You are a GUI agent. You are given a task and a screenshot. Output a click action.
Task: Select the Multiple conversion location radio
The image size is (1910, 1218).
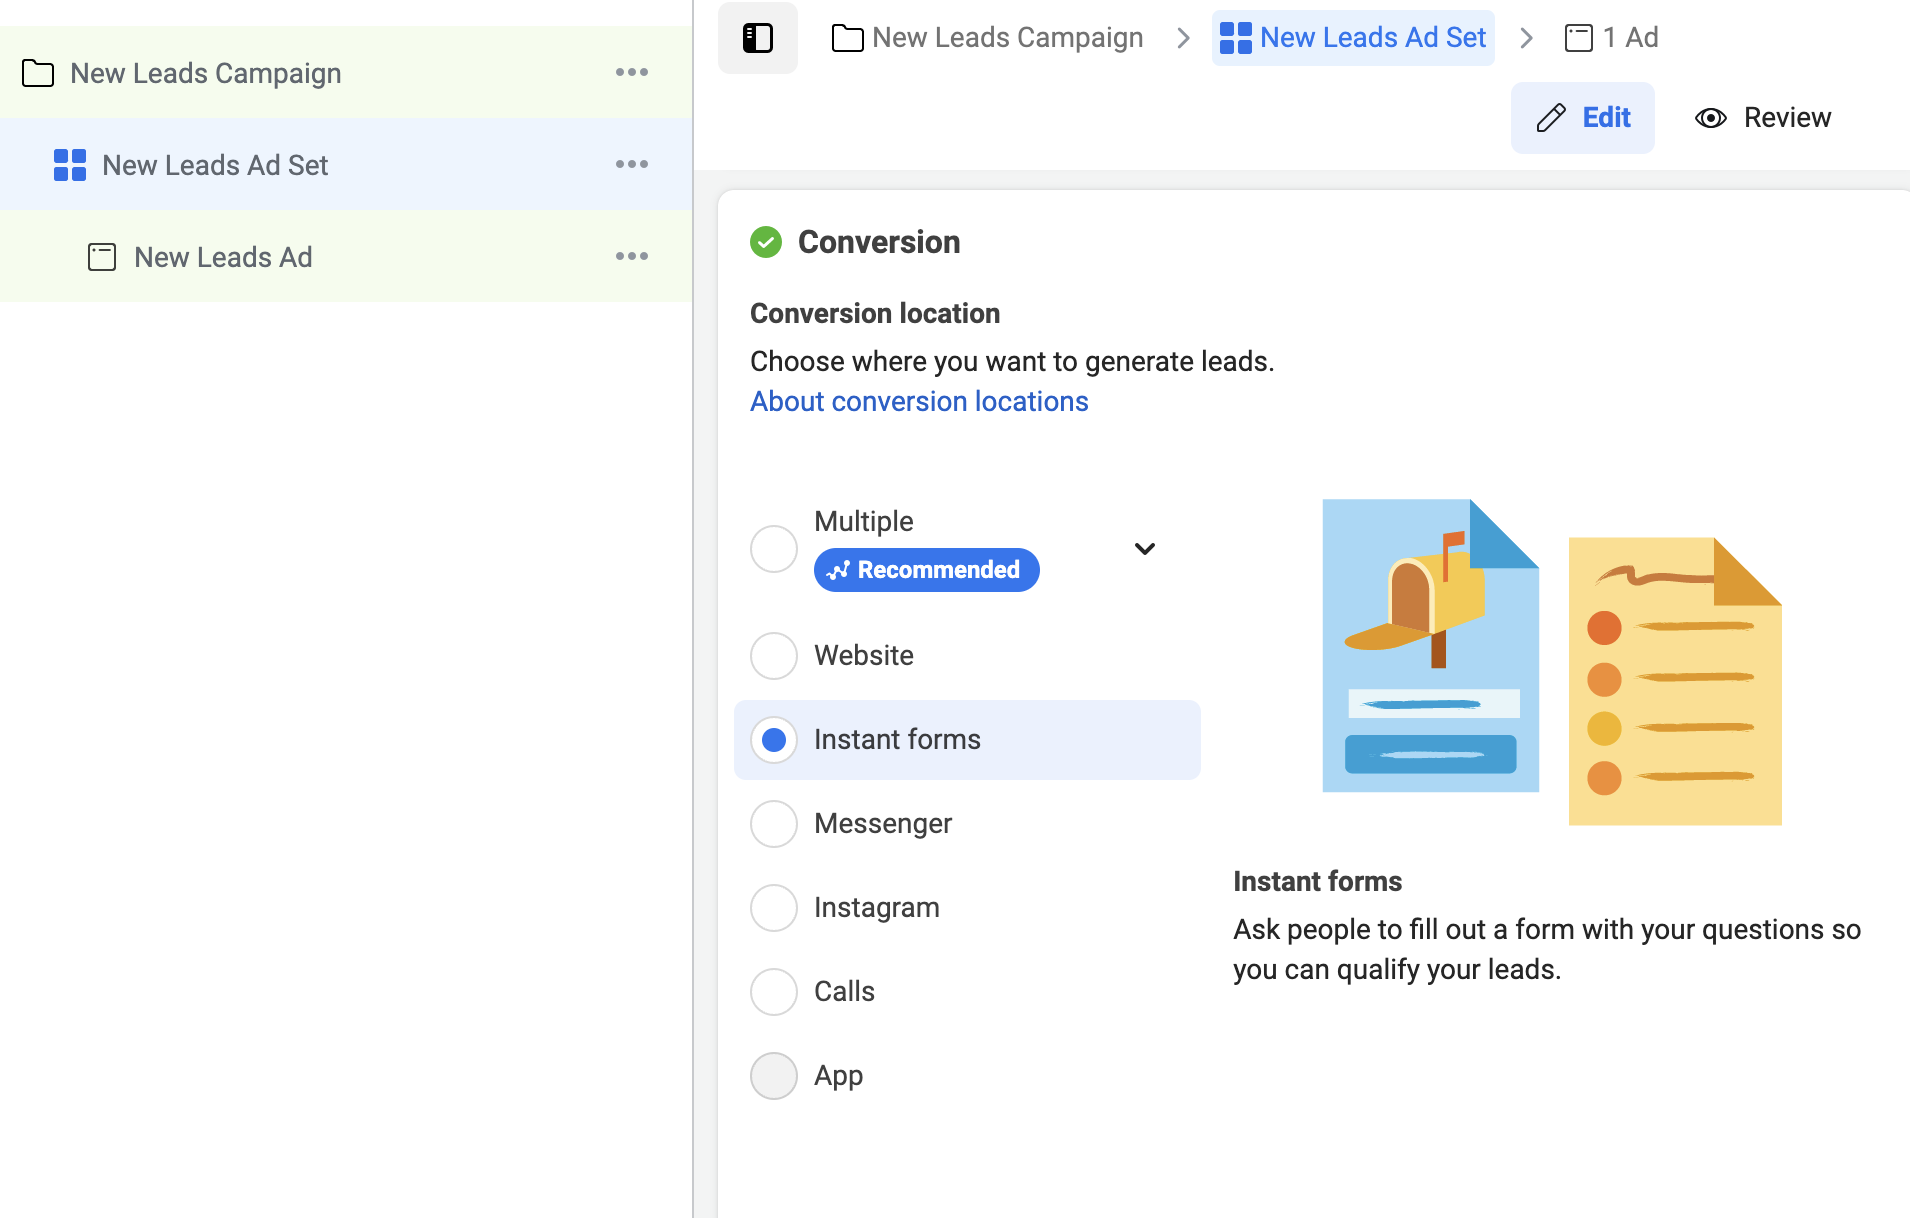[774, 549]
